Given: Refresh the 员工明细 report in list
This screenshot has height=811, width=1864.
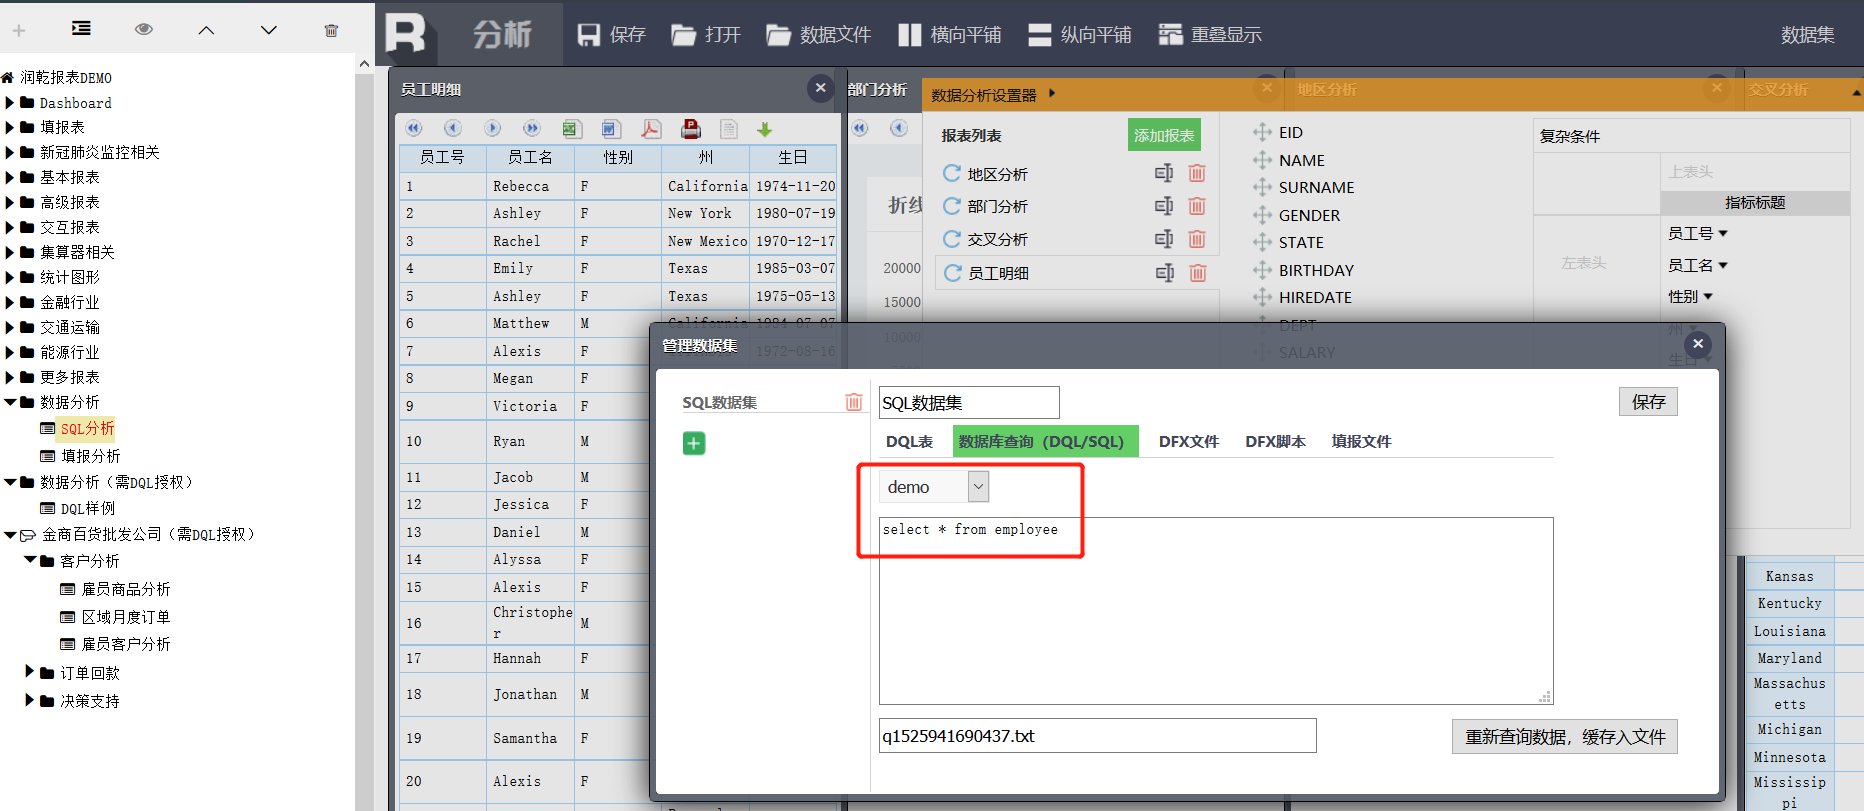Looking at the screenshot, I should [953, 273].
